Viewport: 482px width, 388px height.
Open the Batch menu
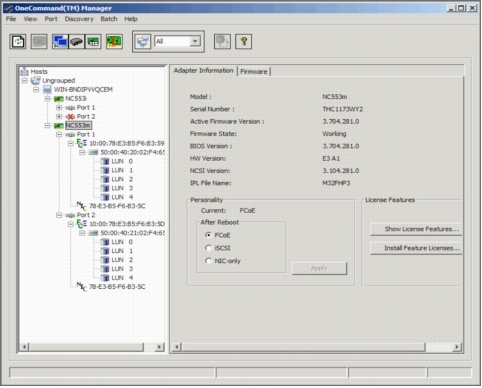[x=109, y=19]
